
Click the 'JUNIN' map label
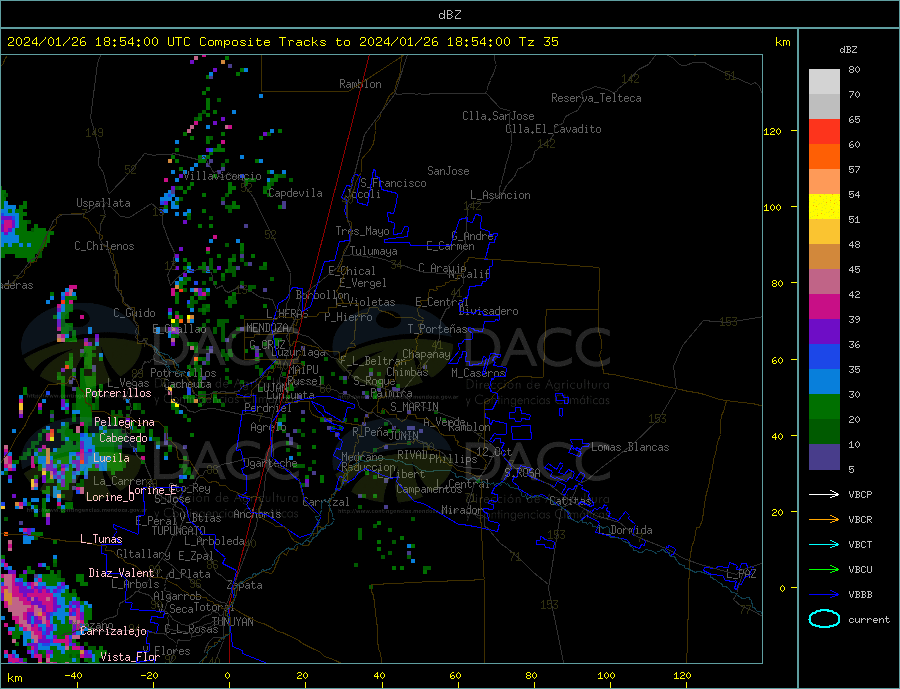(403, 436)
